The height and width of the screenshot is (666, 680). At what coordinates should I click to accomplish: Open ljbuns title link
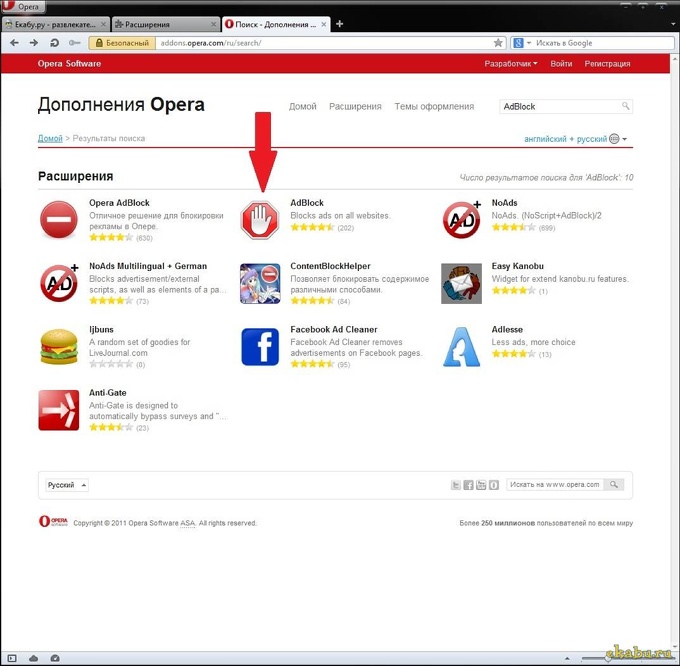tap(101, 329)
